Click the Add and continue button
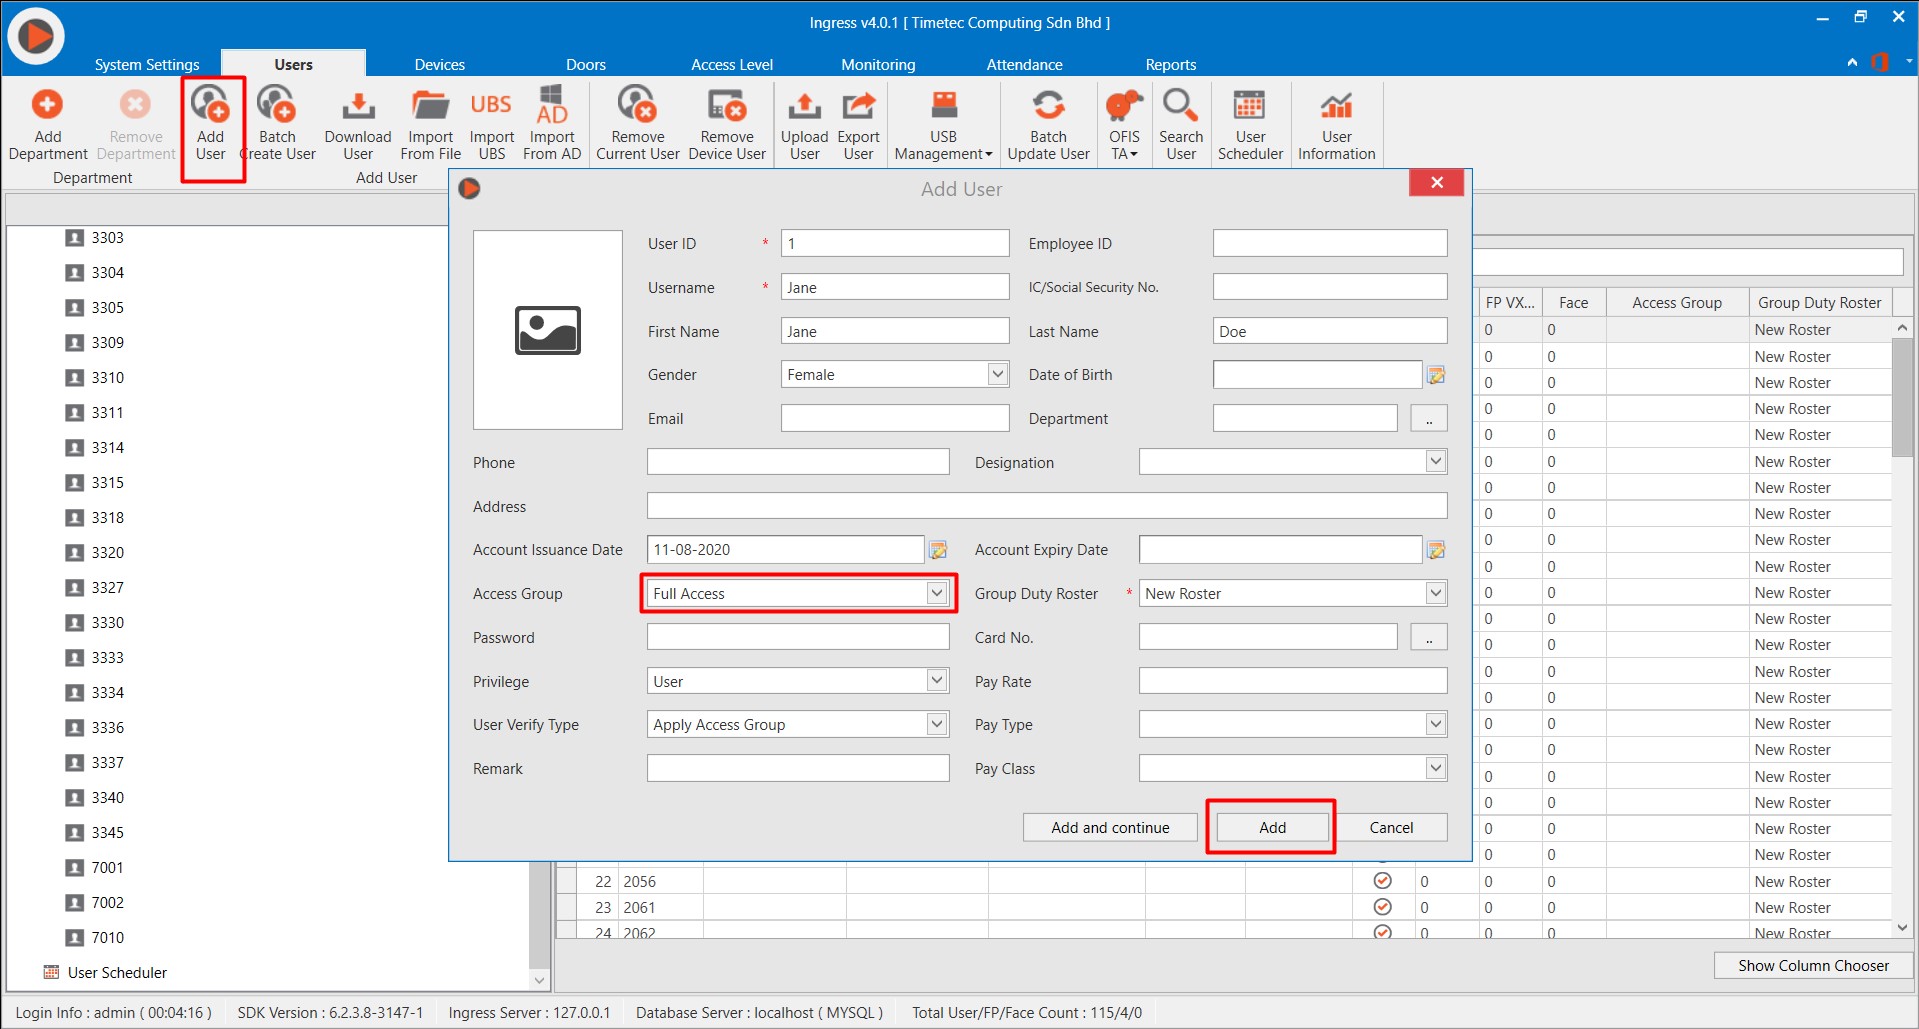 click(1110, 827)
